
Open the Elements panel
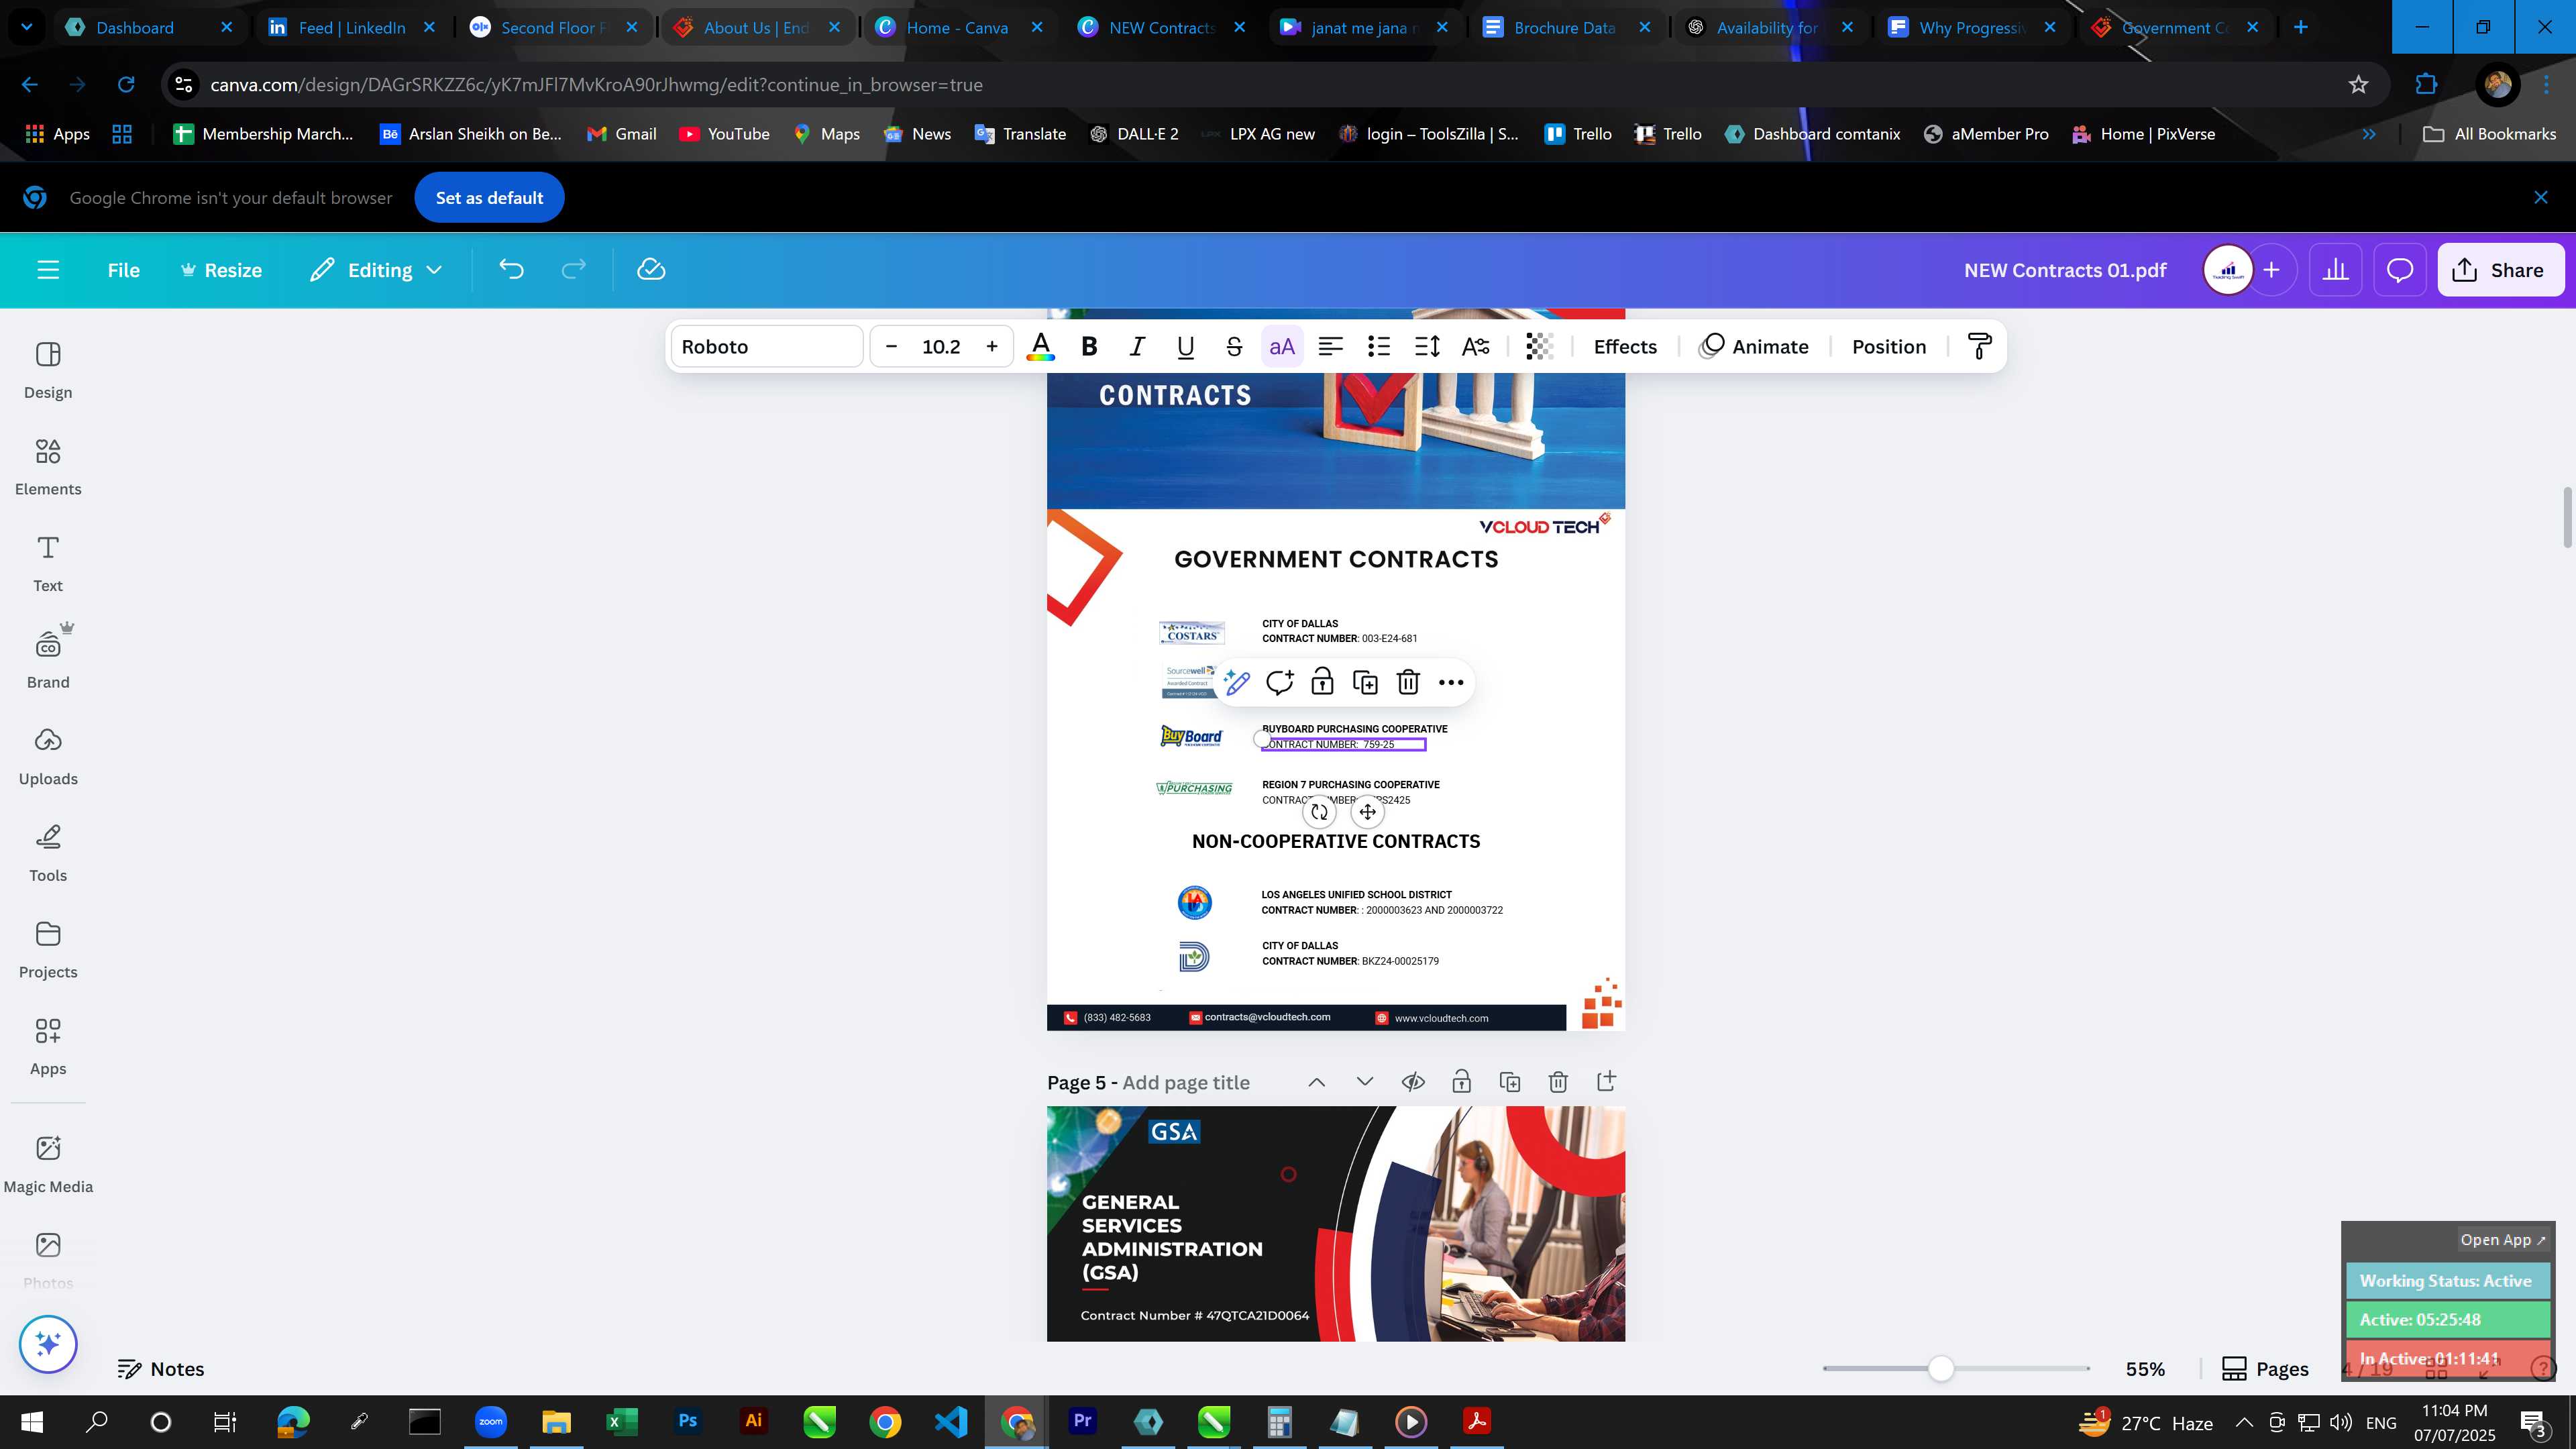point(48,467)
